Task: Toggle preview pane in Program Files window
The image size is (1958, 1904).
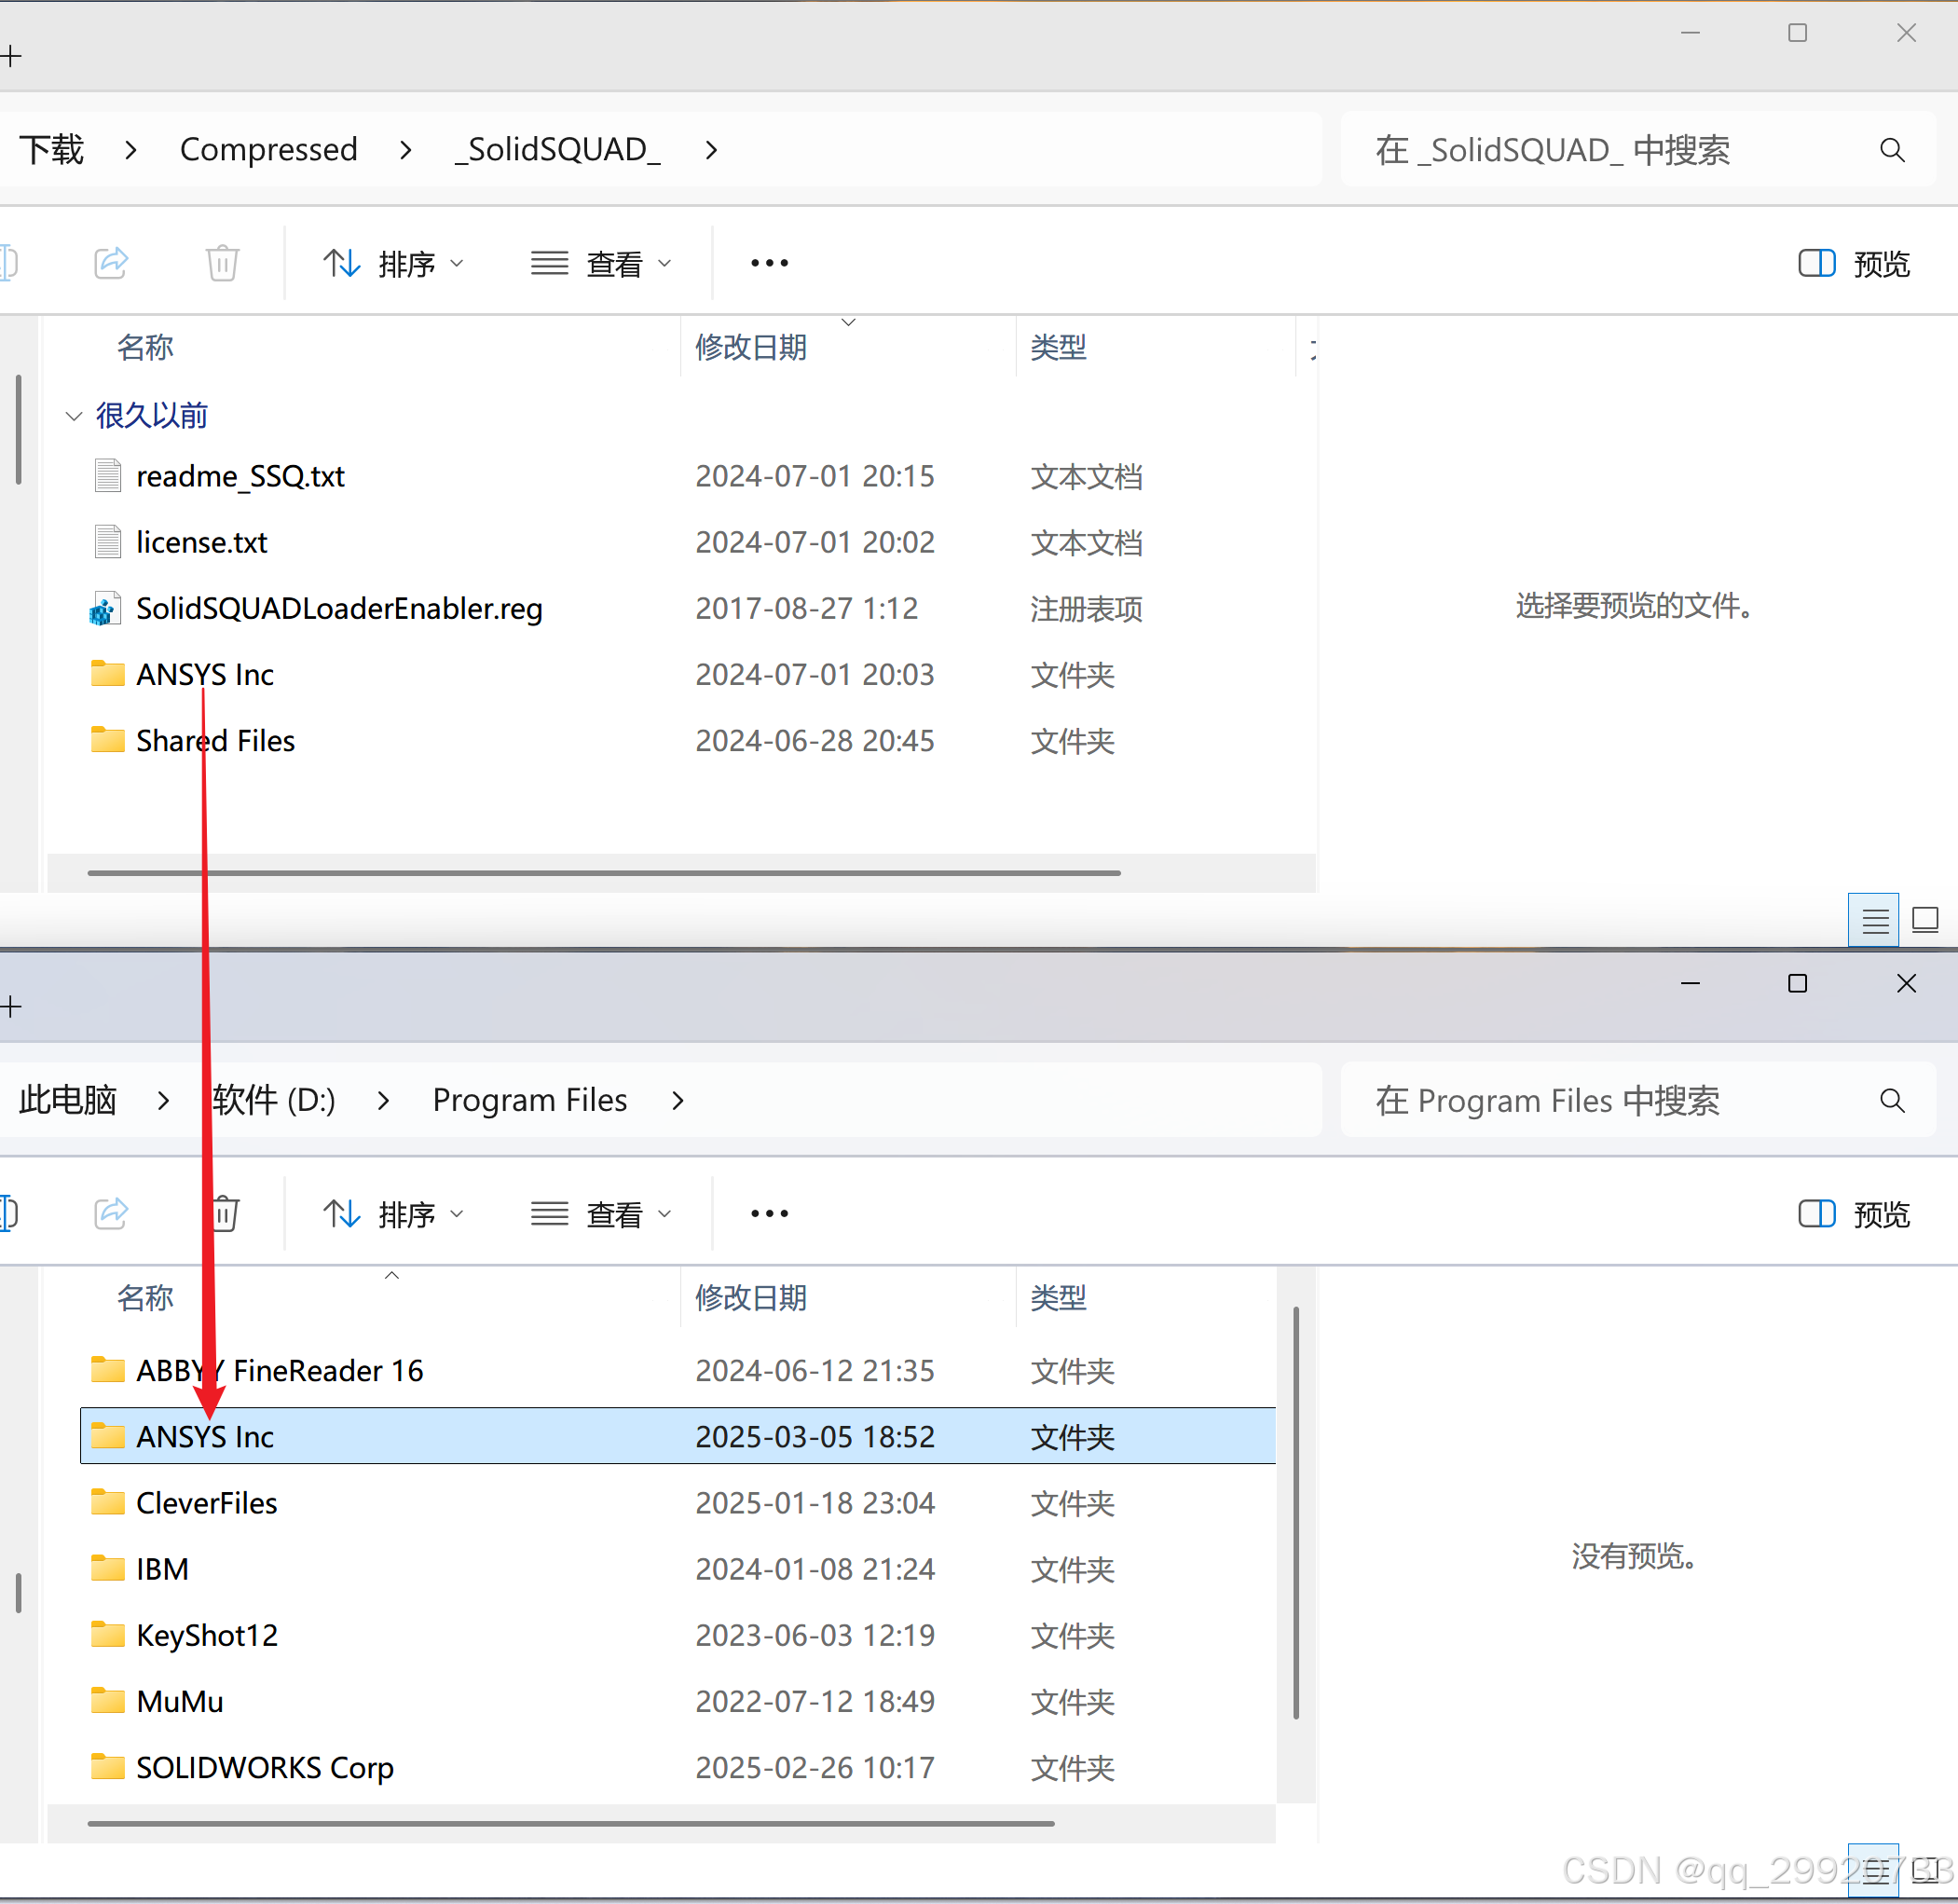Action: [1853, 1214]
